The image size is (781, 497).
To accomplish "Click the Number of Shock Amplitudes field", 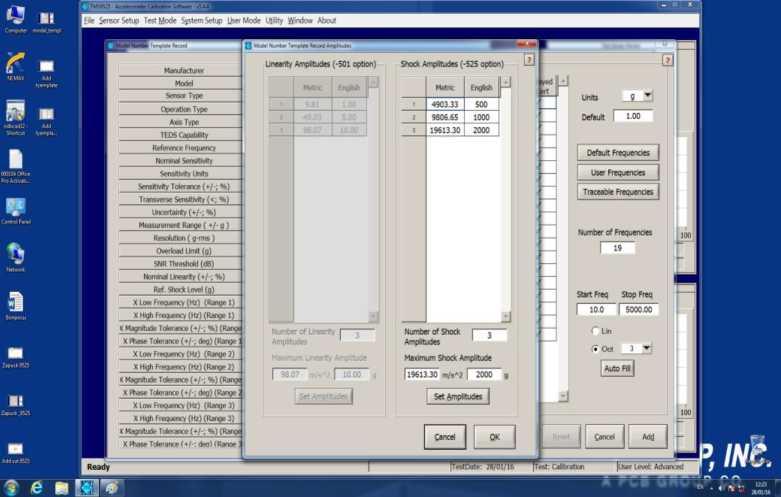I will coord(489,336).
